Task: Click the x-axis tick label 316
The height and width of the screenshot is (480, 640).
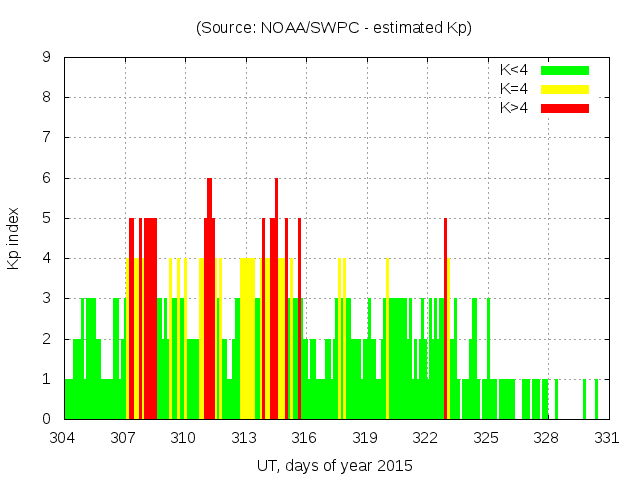Action: coord(304,437)
